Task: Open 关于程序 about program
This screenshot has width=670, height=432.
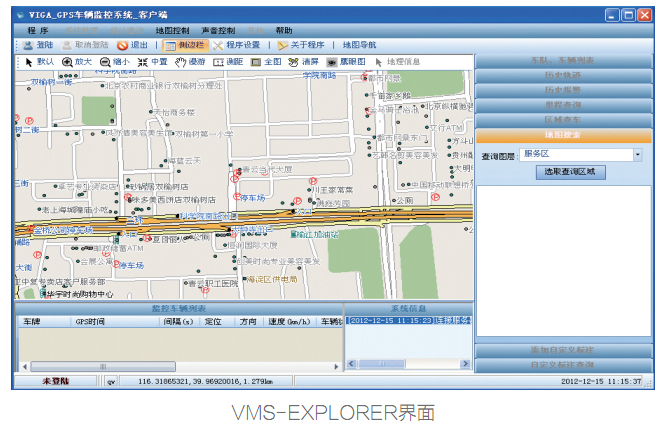Action: pyautogui.click(x=301, y=45)
